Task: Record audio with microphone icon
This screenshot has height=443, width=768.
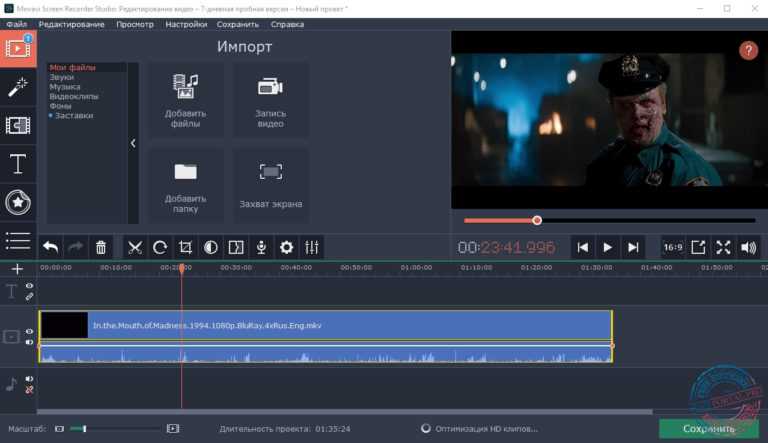Action: pyautogui.click(x=261, y=247)
